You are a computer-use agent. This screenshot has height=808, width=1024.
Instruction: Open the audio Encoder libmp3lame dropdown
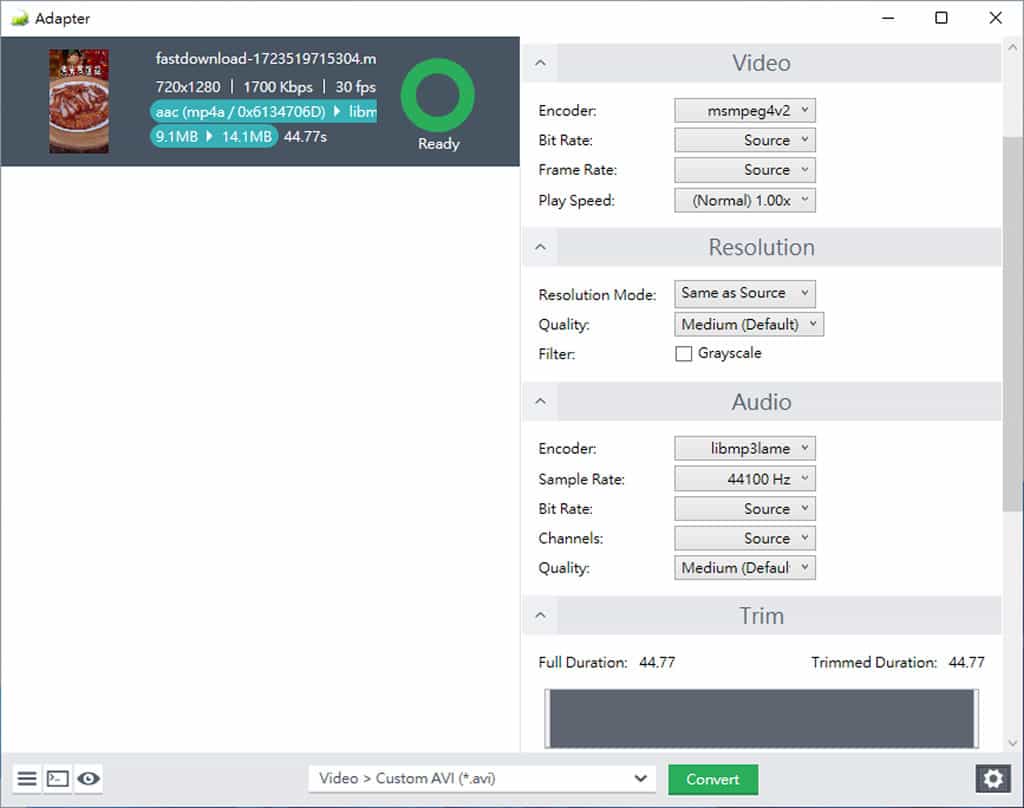(x=744, y=448)
